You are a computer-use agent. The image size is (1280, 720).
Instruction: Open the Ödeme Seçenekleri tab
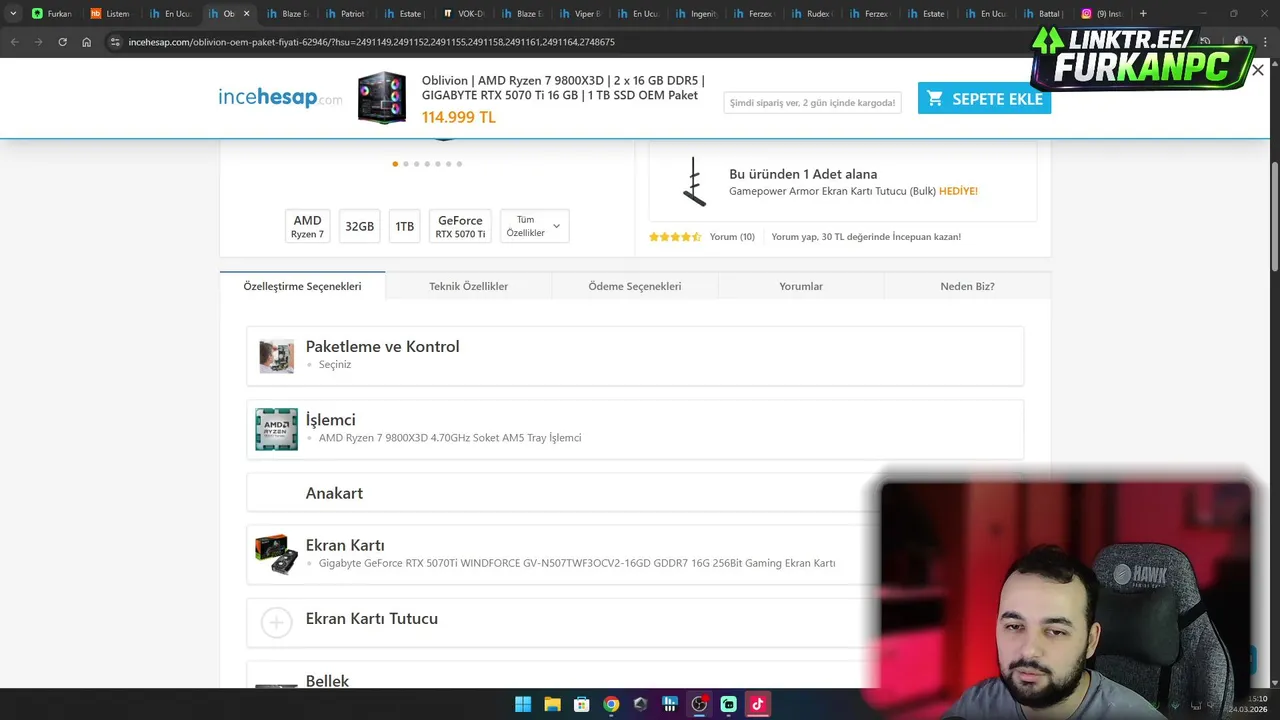(x=634, y=286)
